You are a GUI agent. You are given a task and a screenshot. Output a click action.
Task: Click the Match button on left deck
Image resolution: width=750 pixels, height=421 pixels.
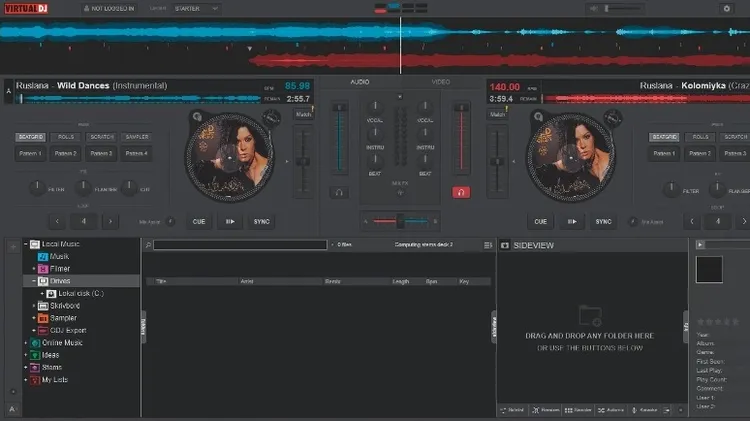coord(303,114)
